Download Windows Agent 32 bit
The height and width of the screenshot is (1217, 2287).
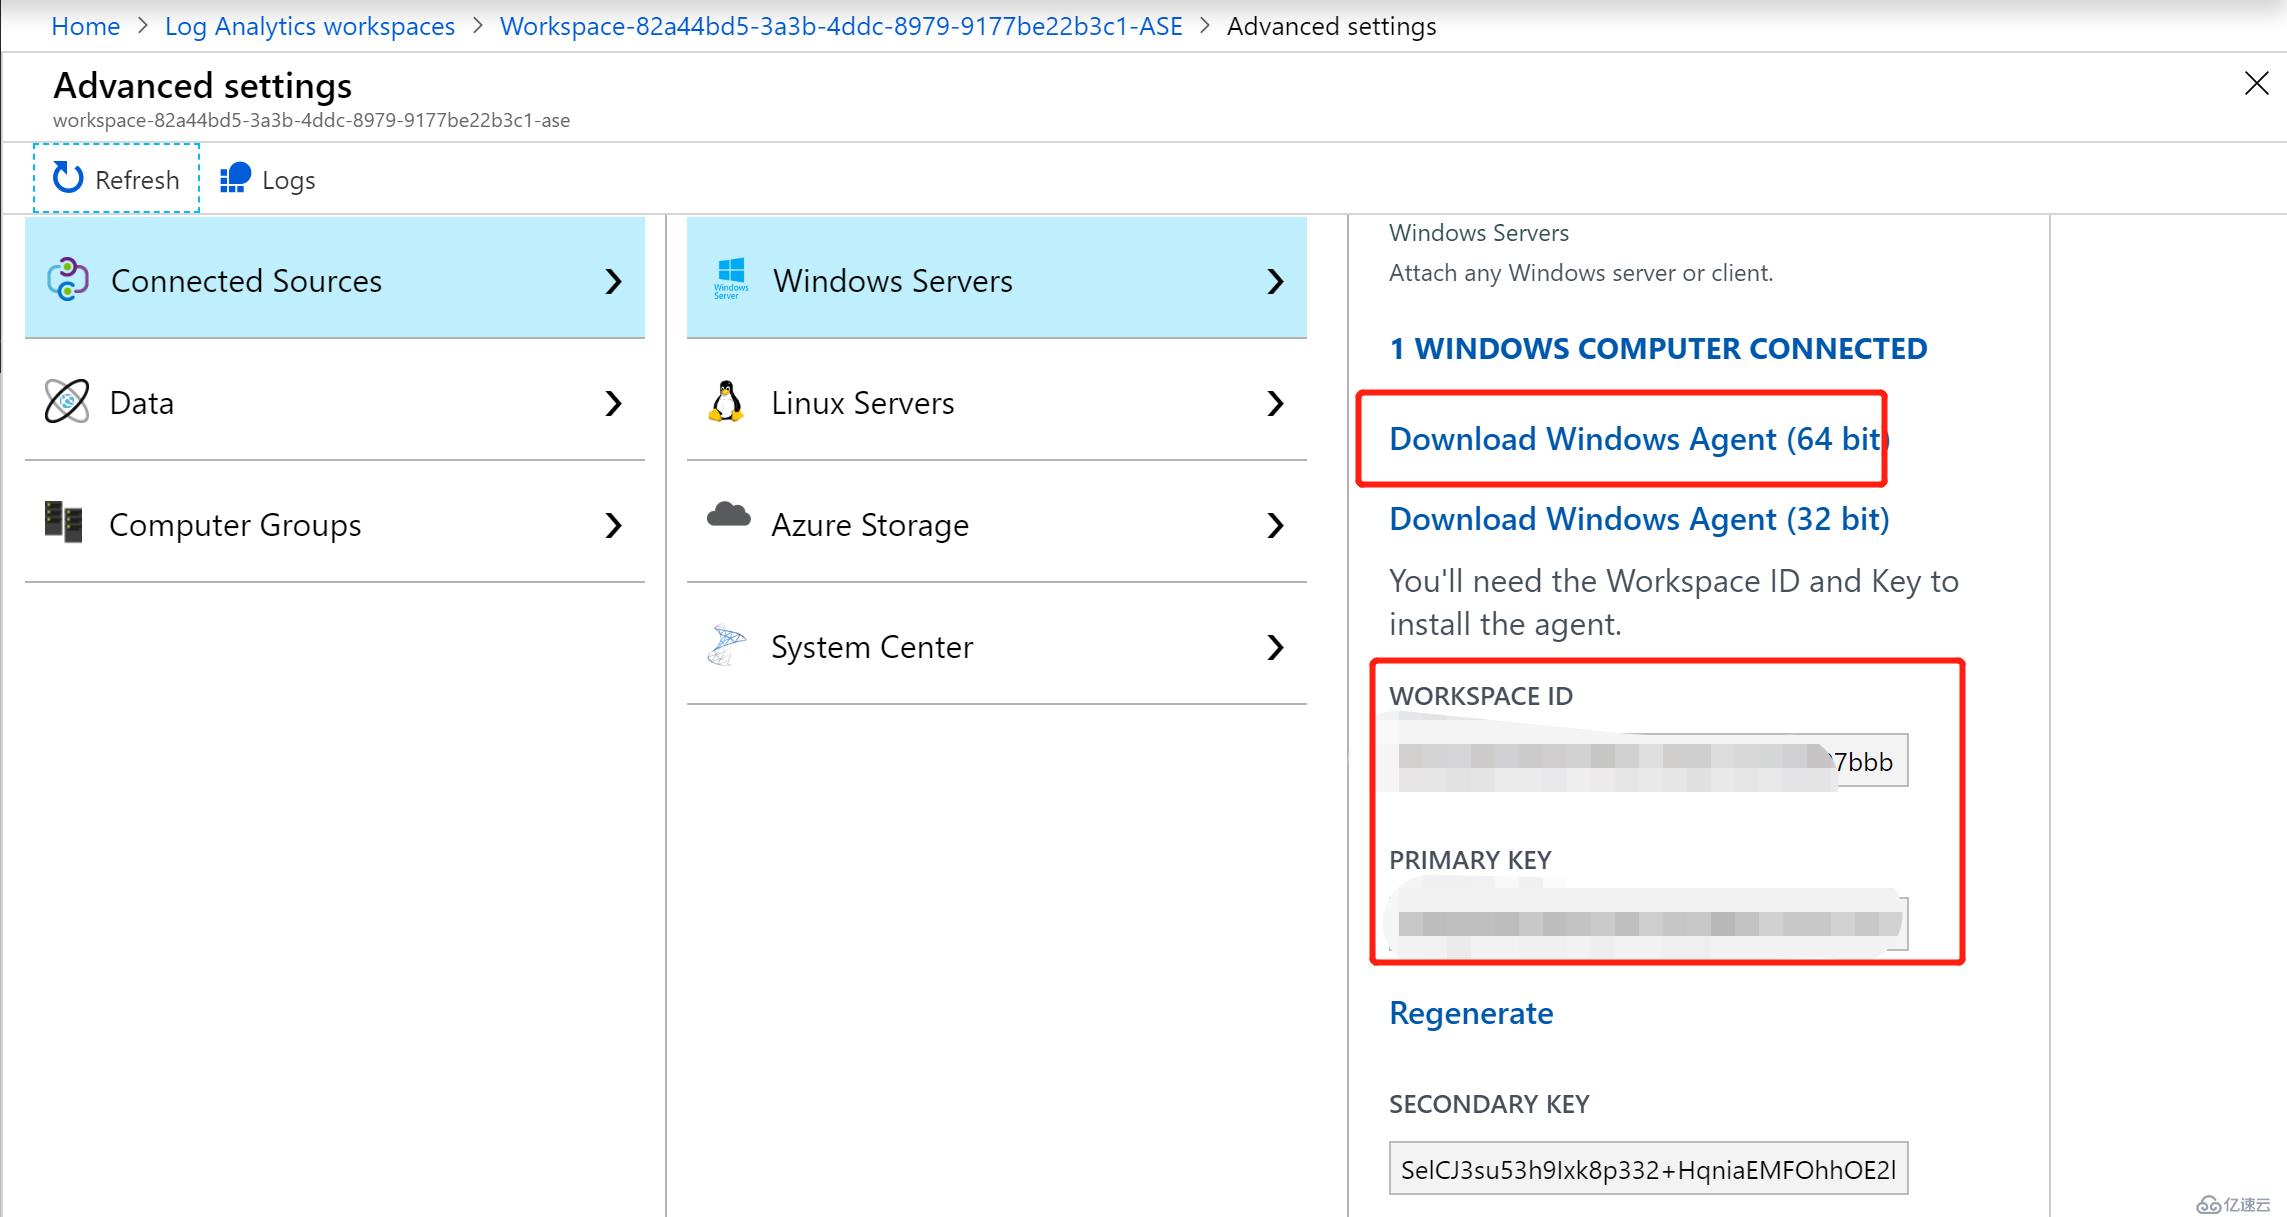[1639, 518]
